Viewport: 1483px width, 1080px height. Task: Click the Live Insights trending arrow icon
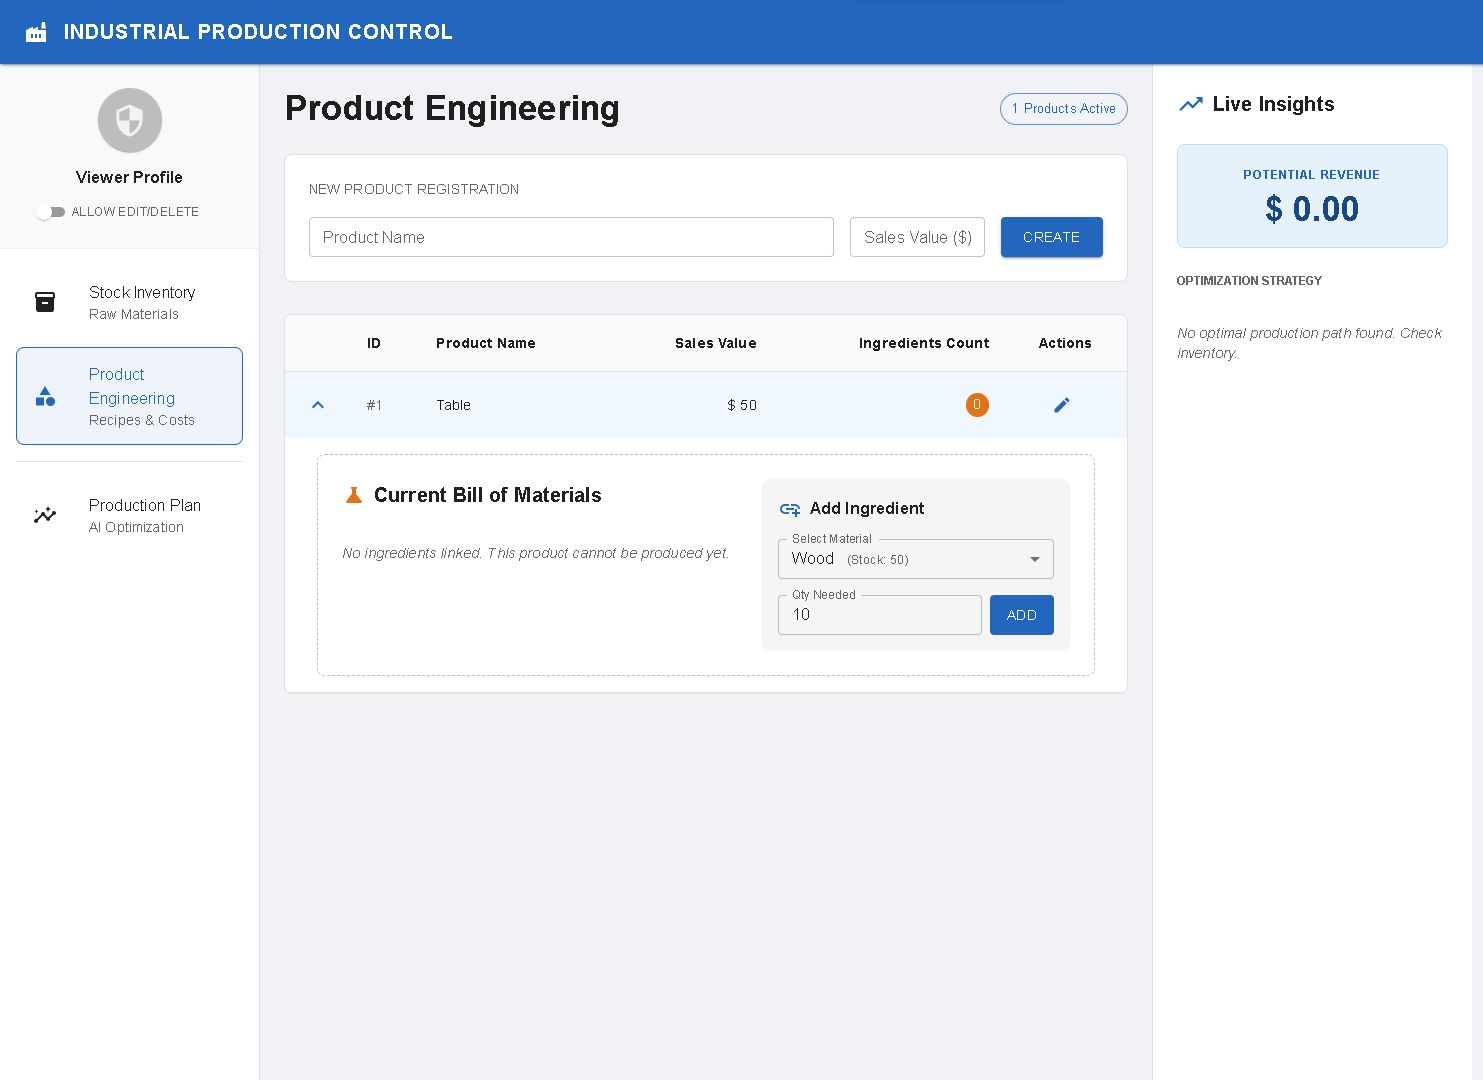pyautogui.click(x=1190, y=104)
